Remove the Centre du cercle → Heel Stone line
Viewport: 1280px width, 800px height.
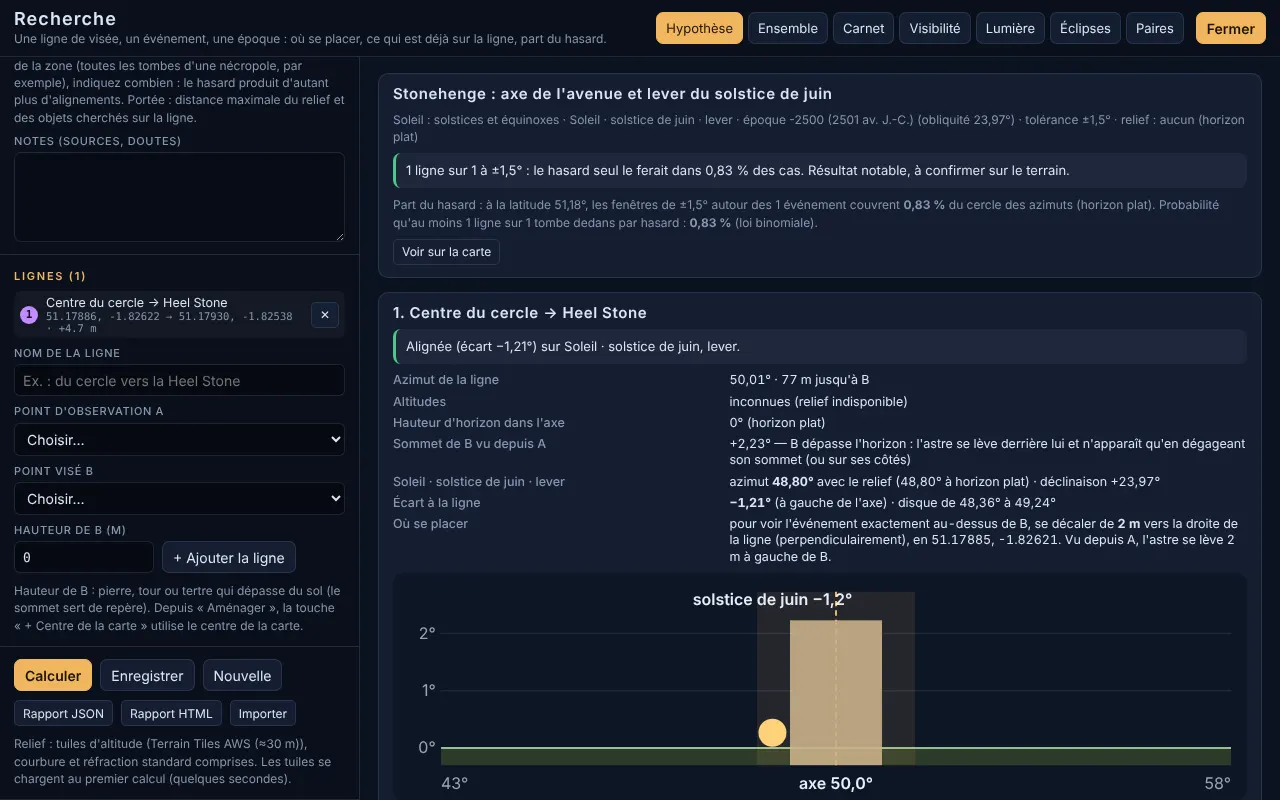[x=325, y=315]
